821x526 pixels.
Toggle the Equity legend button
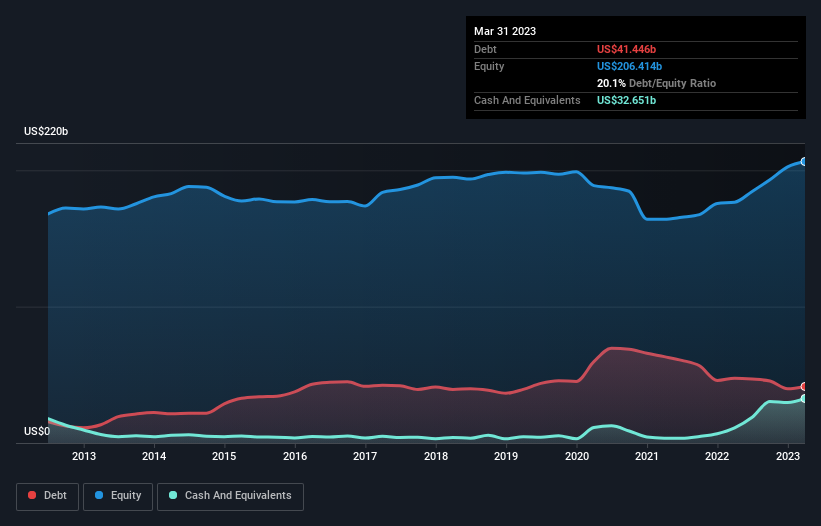pos(118,496)
